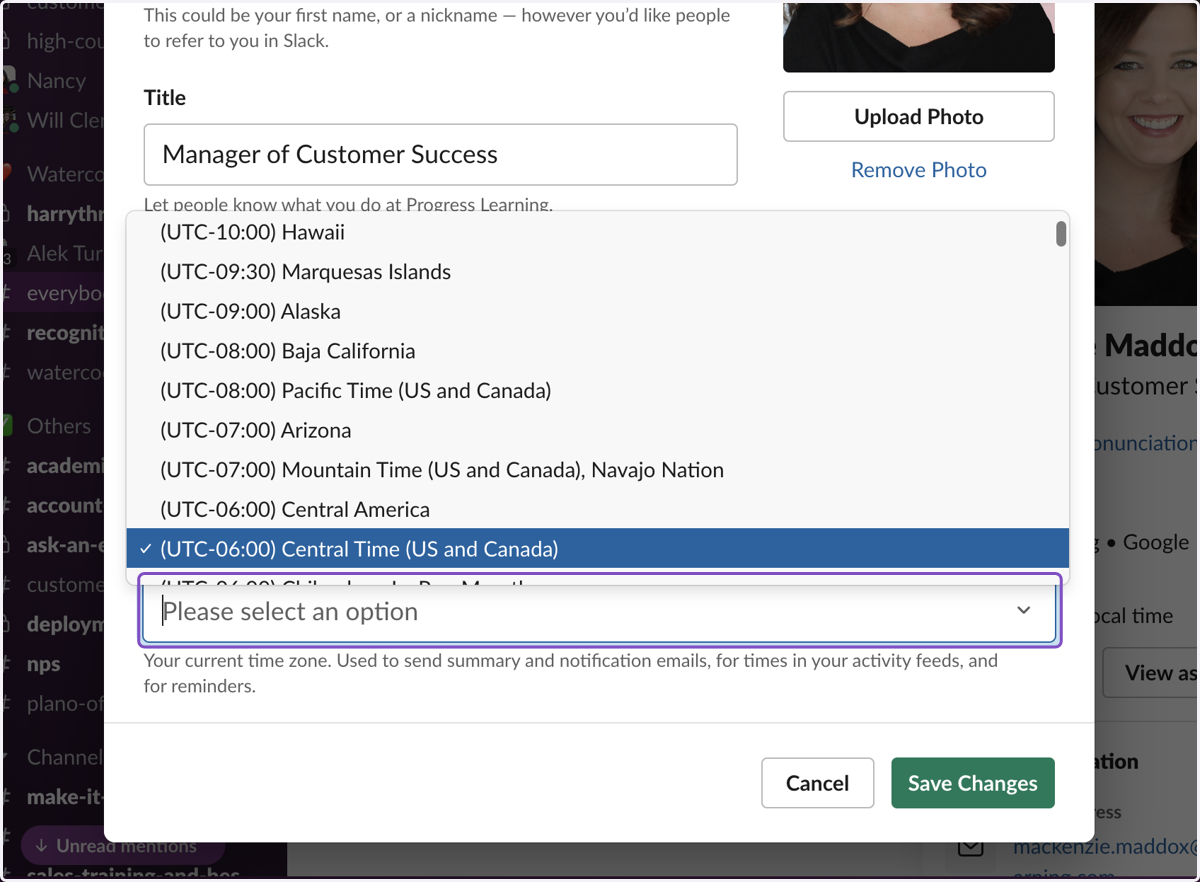The width and height of the screenshot is (1200, 882).
Task: Click the Upload Photo button
Action: (918, 117)
